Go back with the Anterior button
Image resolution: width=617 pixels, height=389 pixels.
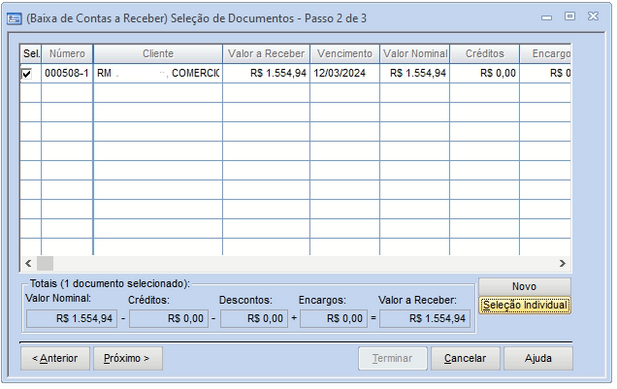(x=55, y=358)
